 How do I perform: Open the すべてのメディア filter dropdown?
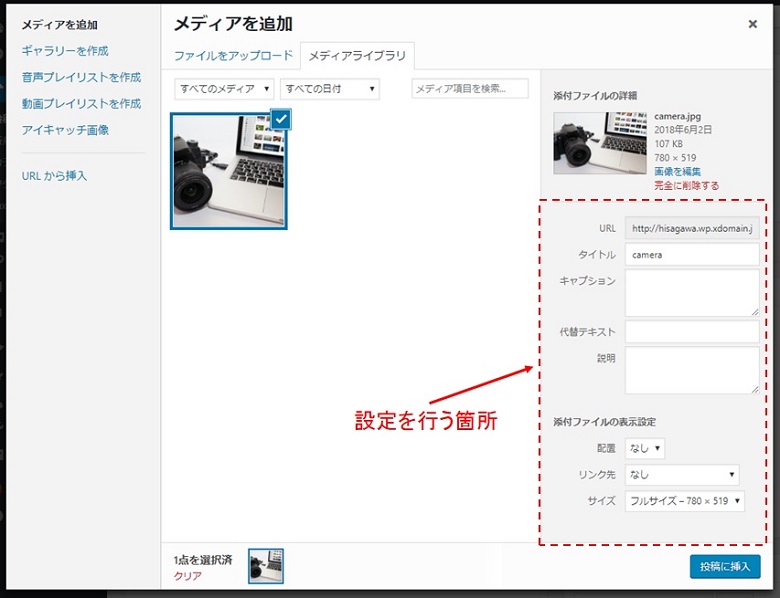click(x=224, y=89)
